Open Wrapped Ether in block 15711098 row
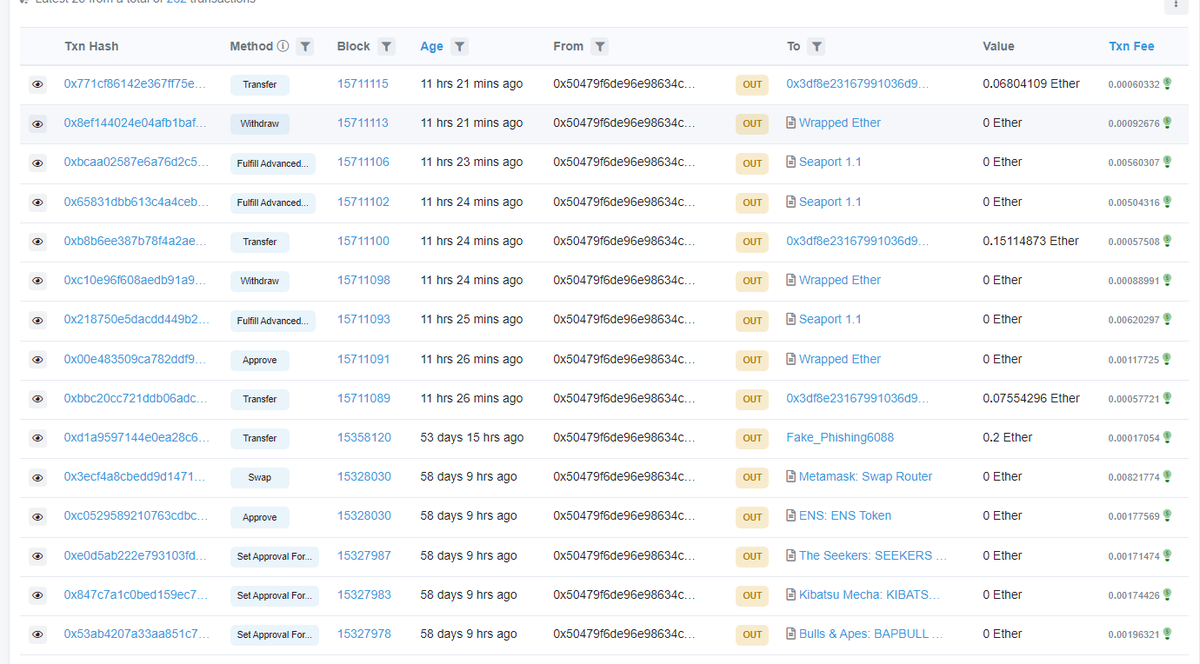This screenshot has width=1200, height=664. coord(840,280)
